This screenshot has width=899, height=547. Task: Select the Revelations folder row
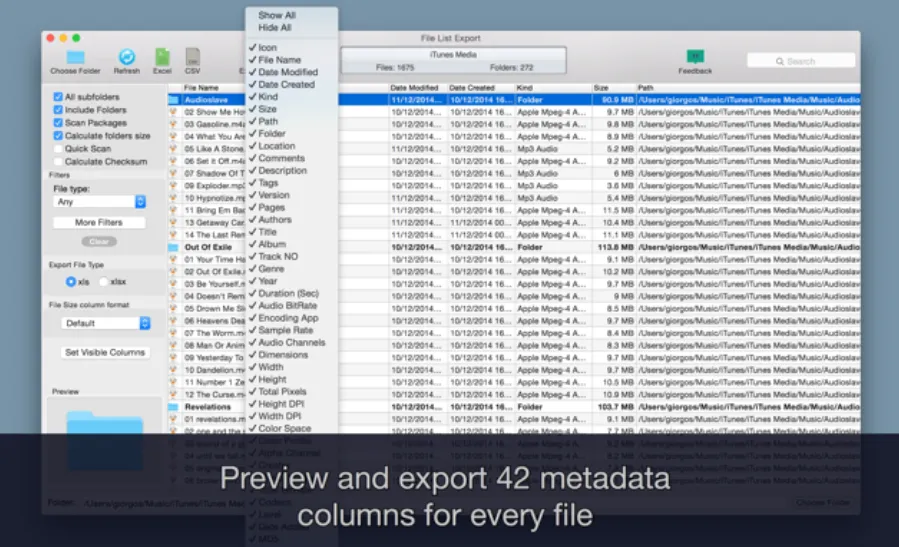click(x=514, y=407)
